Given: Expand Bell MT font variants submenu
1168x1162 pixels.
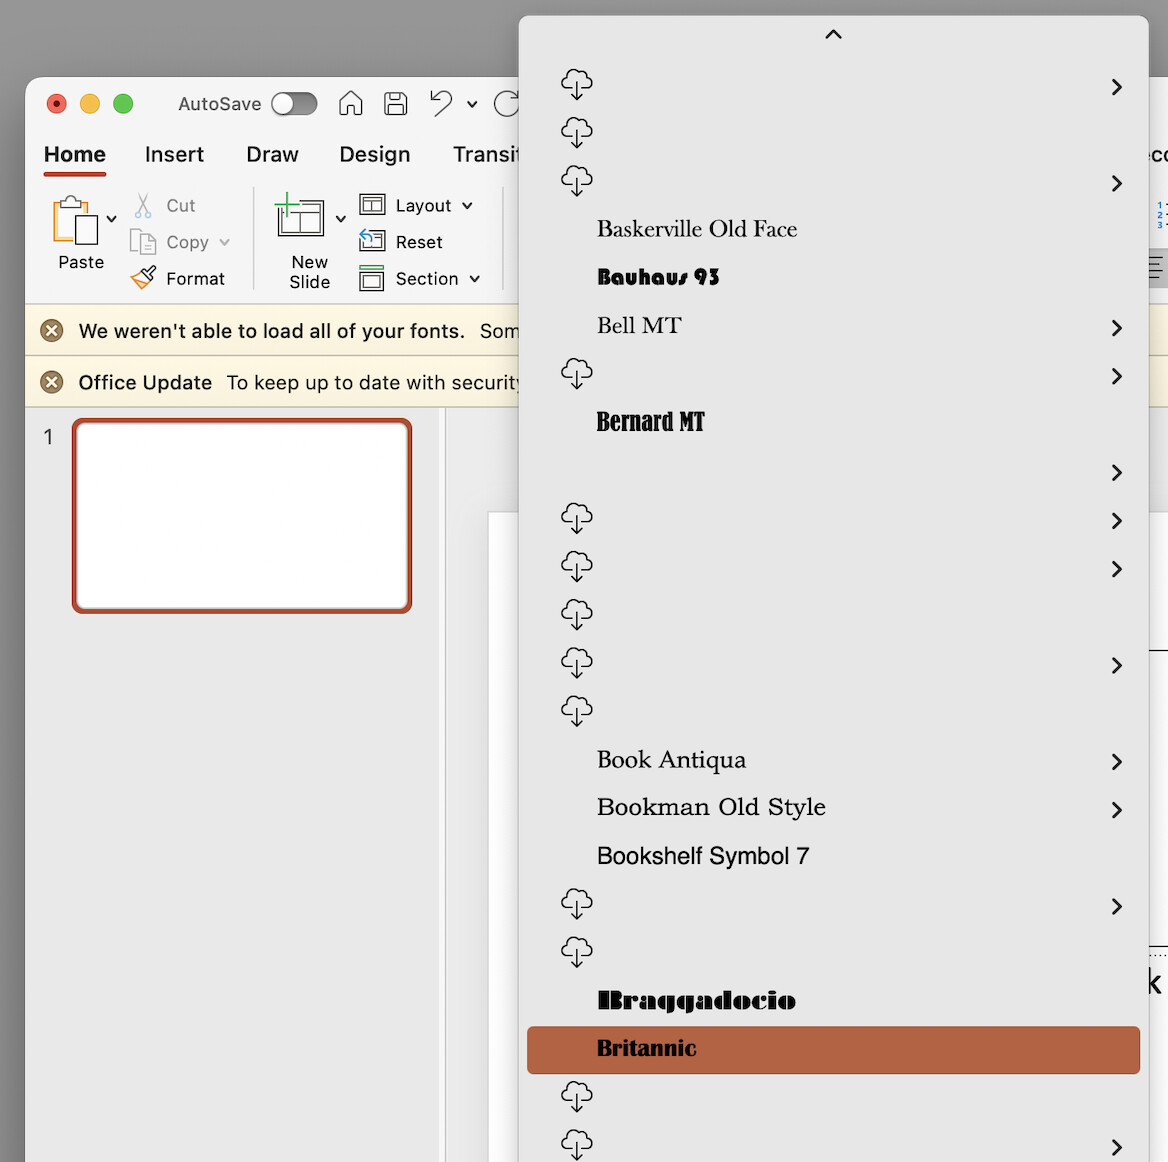Looking at the screenshot, I should point(1117,328).
